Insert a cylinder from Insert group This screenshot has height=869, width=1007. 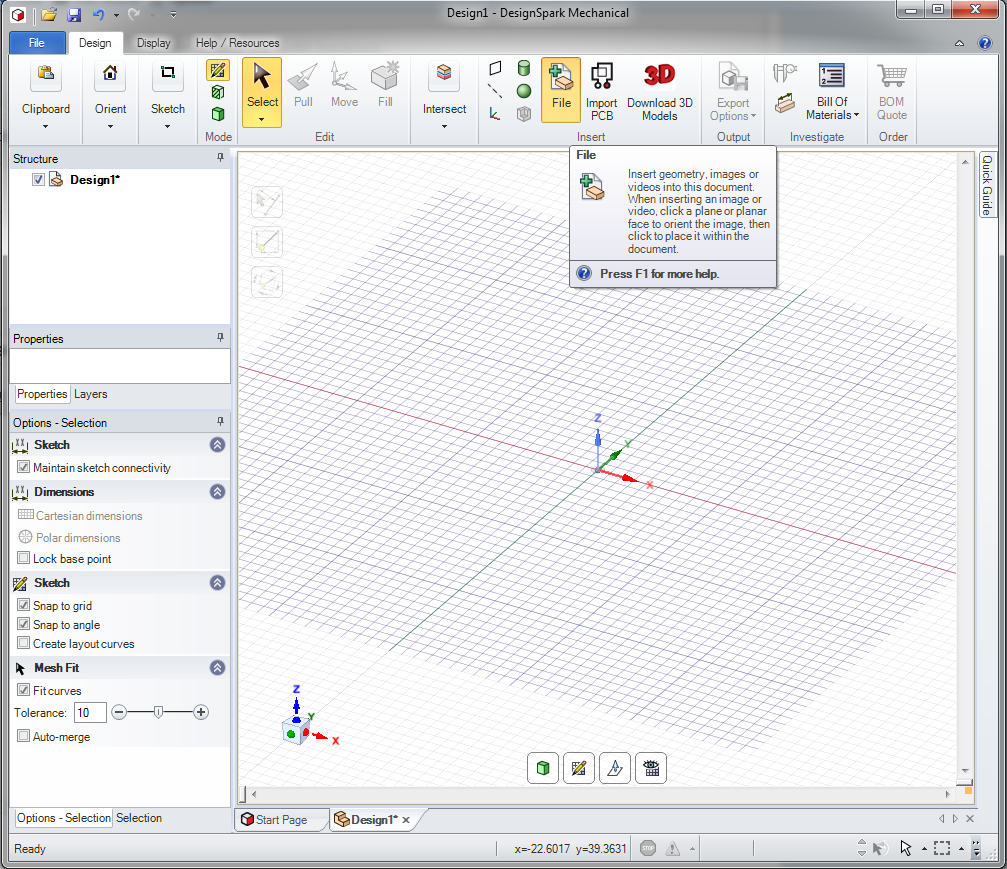point(524,68)
